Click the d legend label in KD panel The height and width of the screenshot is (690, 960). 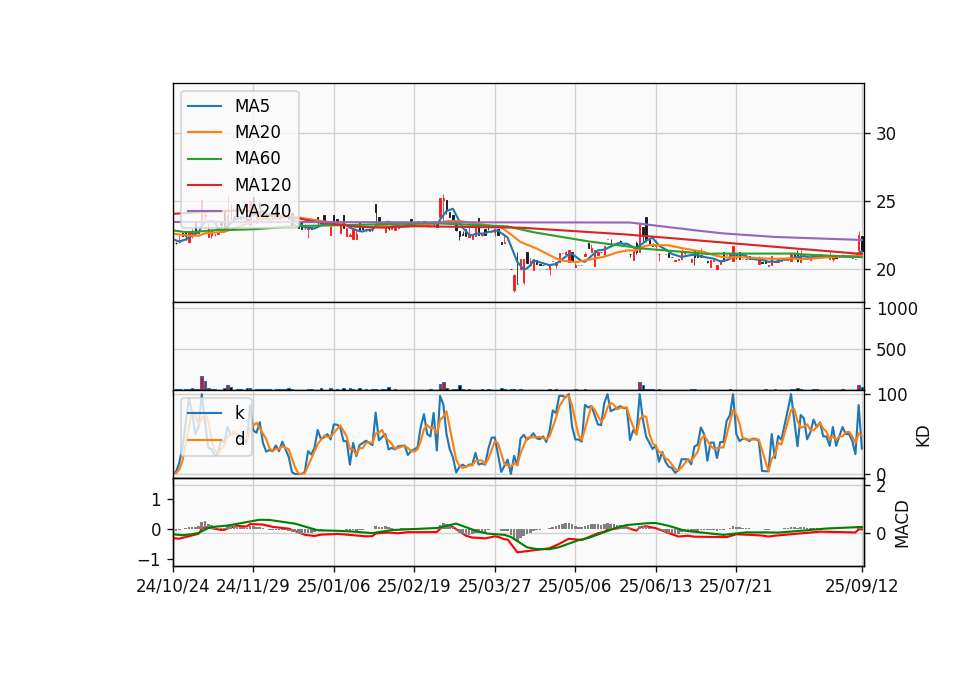click(x=240, y=439)
